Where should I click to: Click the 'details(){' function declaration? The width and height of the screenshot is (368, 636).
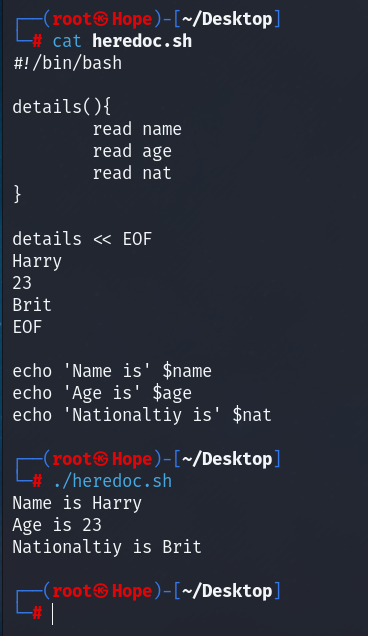(62, 107)
